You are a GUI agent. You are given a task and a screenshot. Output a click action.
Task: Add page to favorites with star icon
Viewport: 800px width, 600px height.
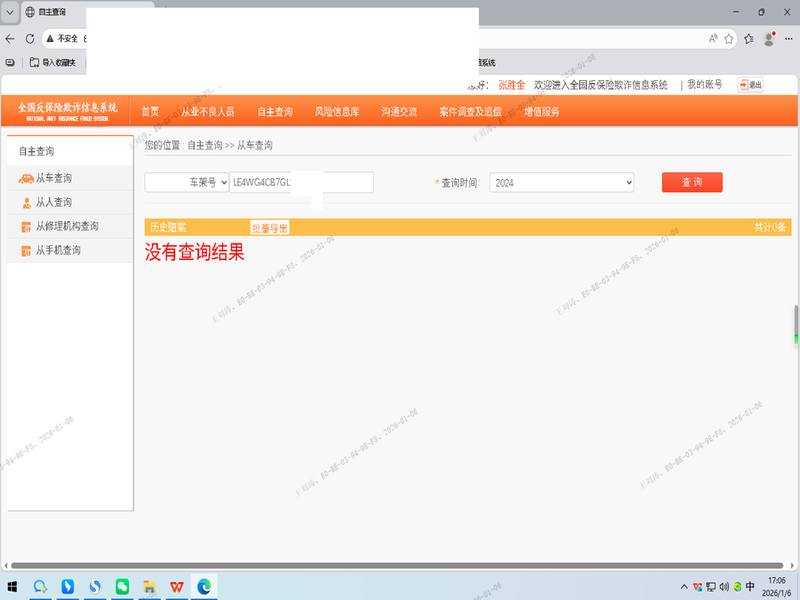coord(729,39)
